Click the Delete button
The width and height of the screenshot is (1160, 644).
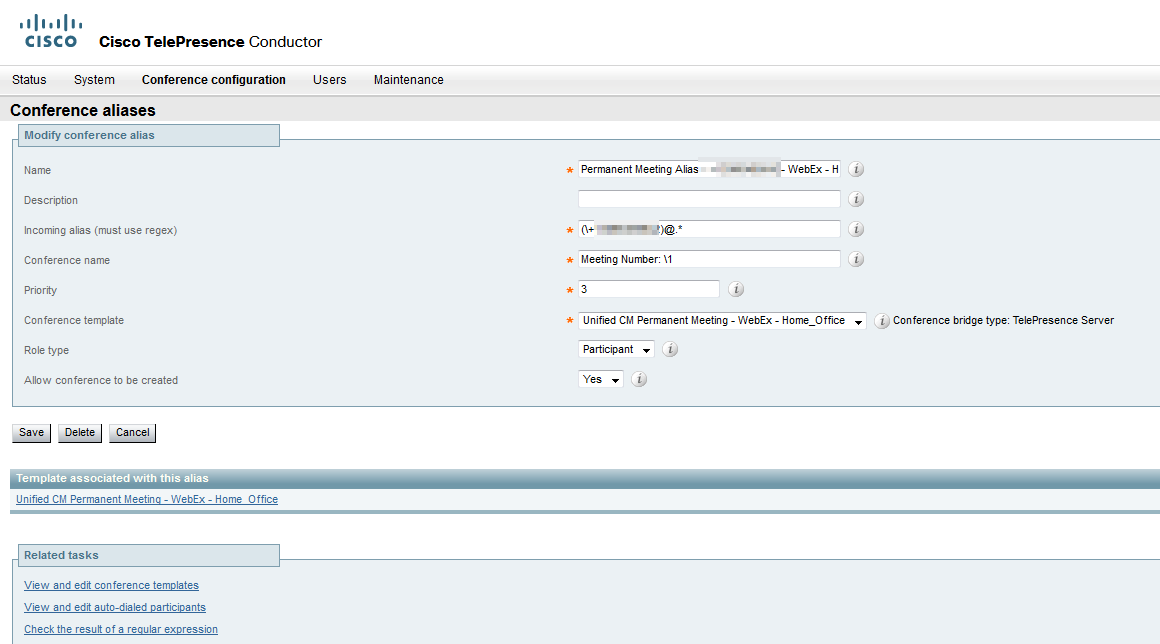80,433
